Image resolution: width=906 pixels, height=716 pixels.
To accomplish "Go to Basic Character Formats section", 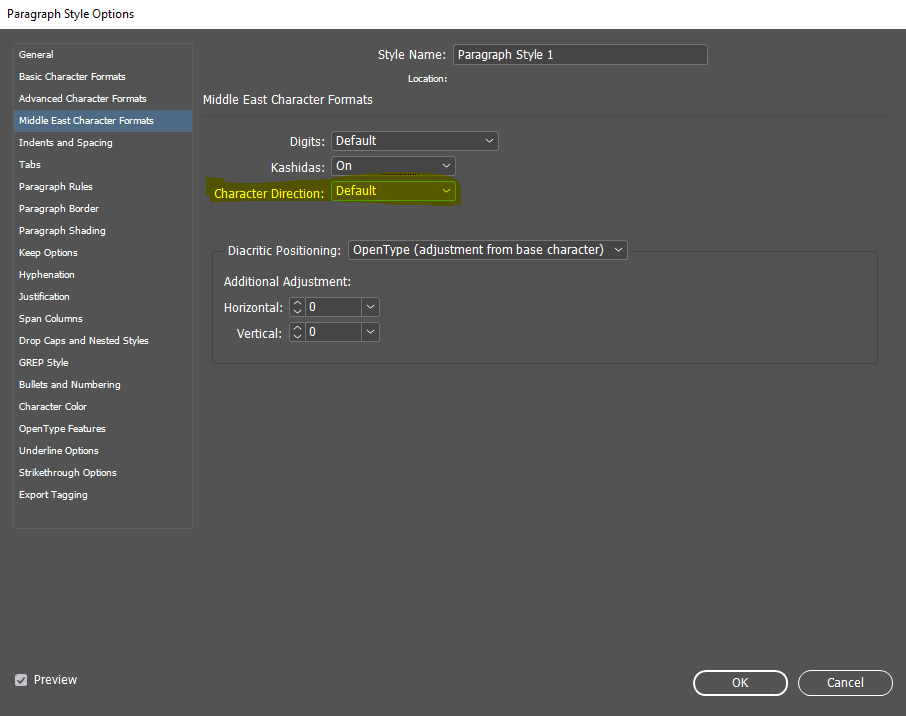I will click(72, 77).
